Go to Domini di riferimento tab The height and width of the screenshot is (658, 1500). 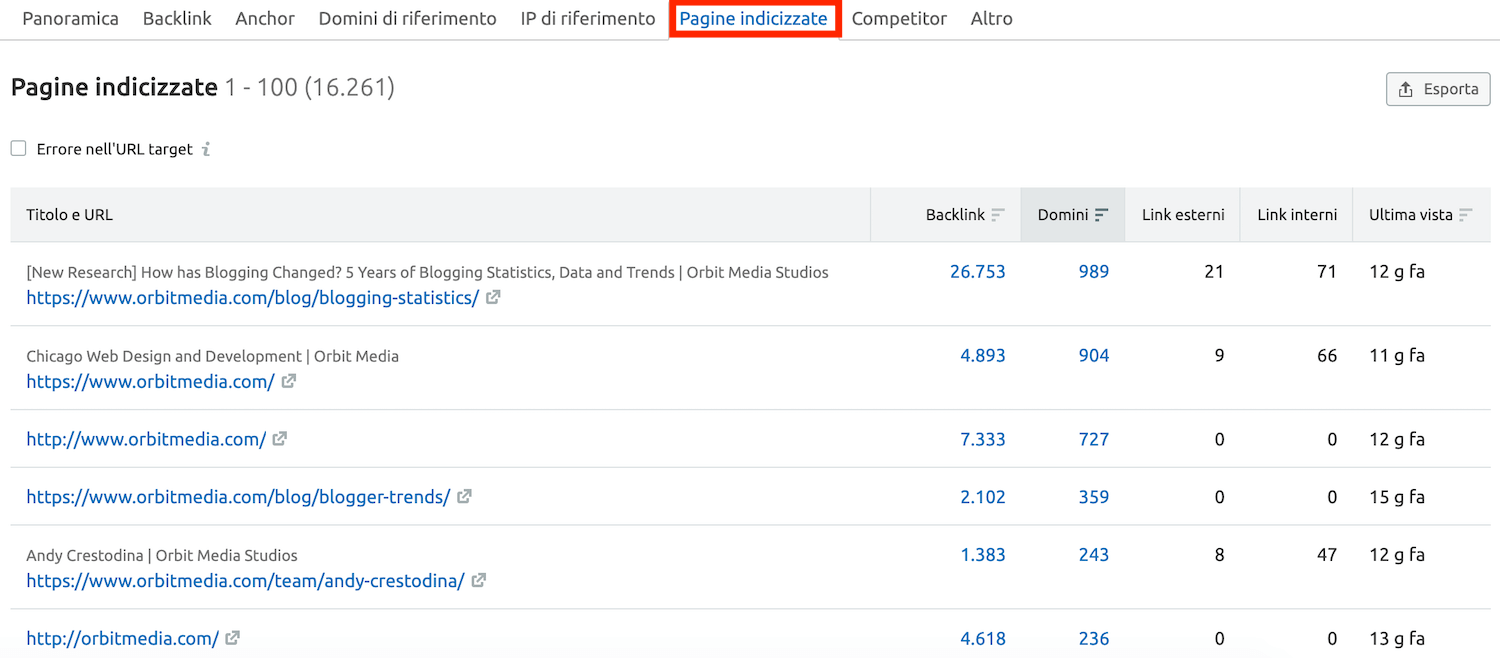coord(407,19)
